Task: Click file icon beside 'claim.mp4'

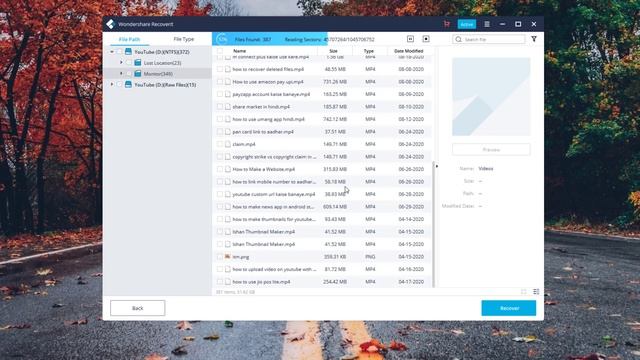Action: (x=228, y=144)
